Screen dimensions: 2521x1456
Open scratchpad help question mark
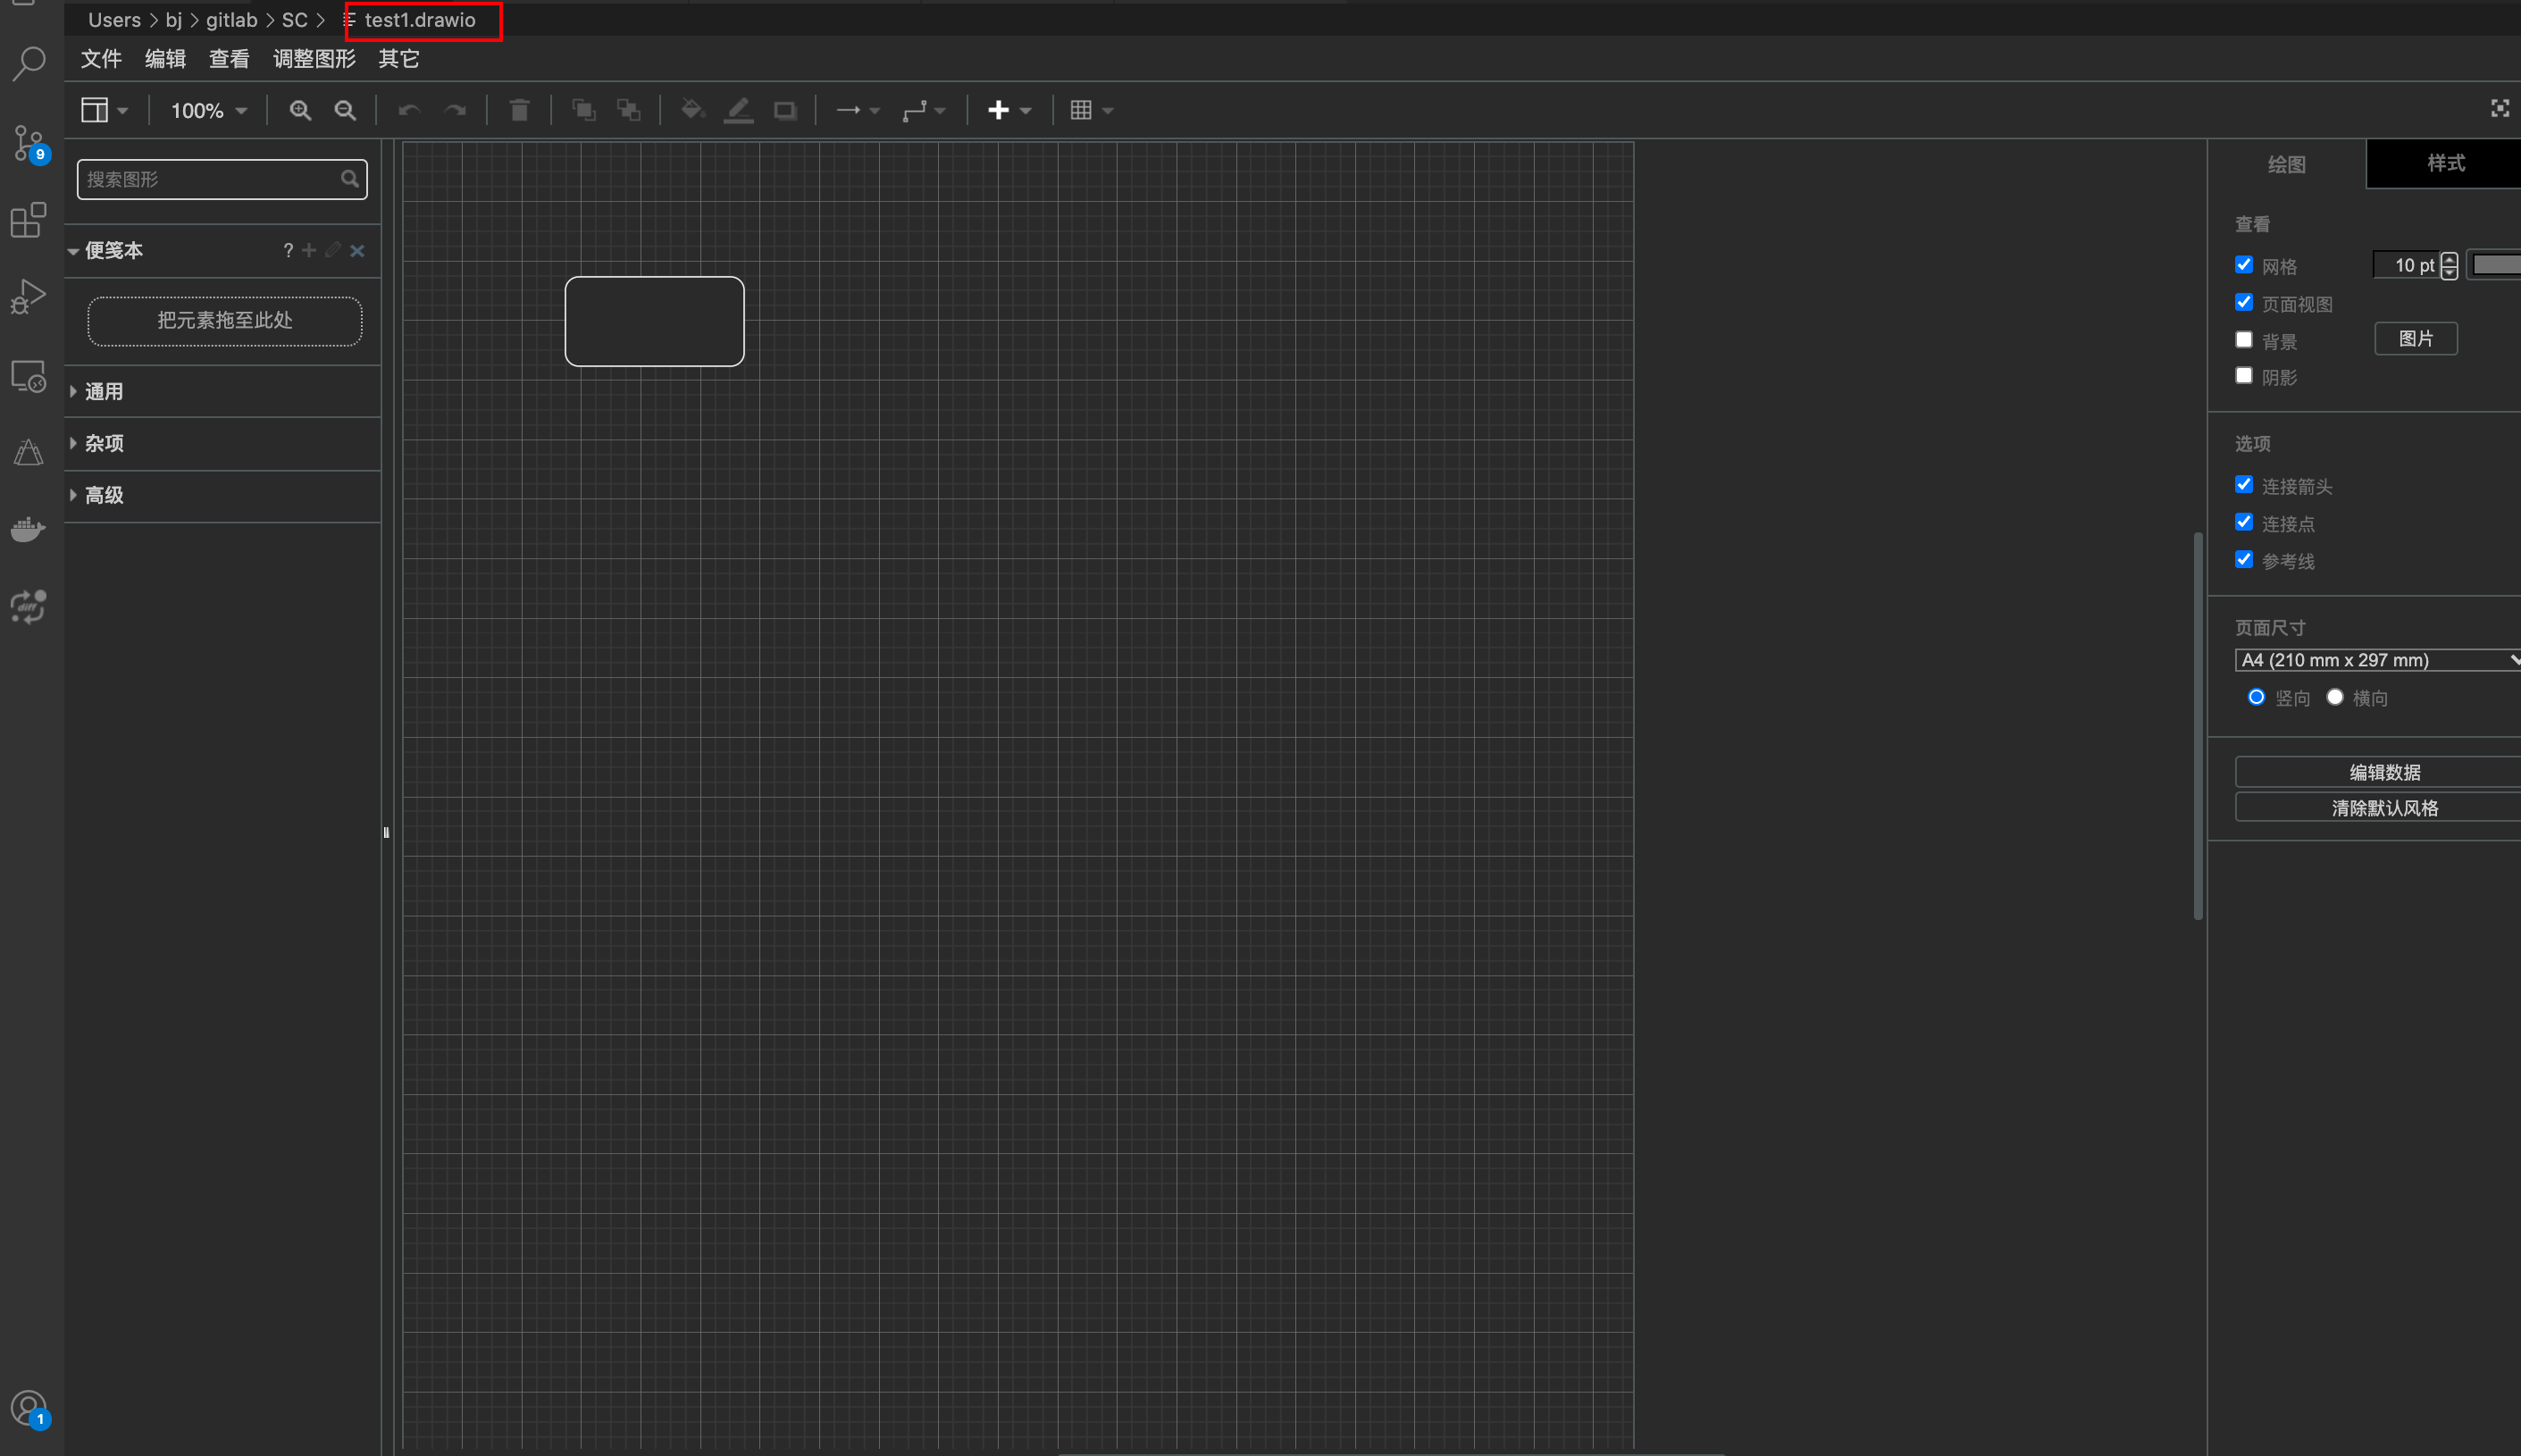tap(288, 250)
